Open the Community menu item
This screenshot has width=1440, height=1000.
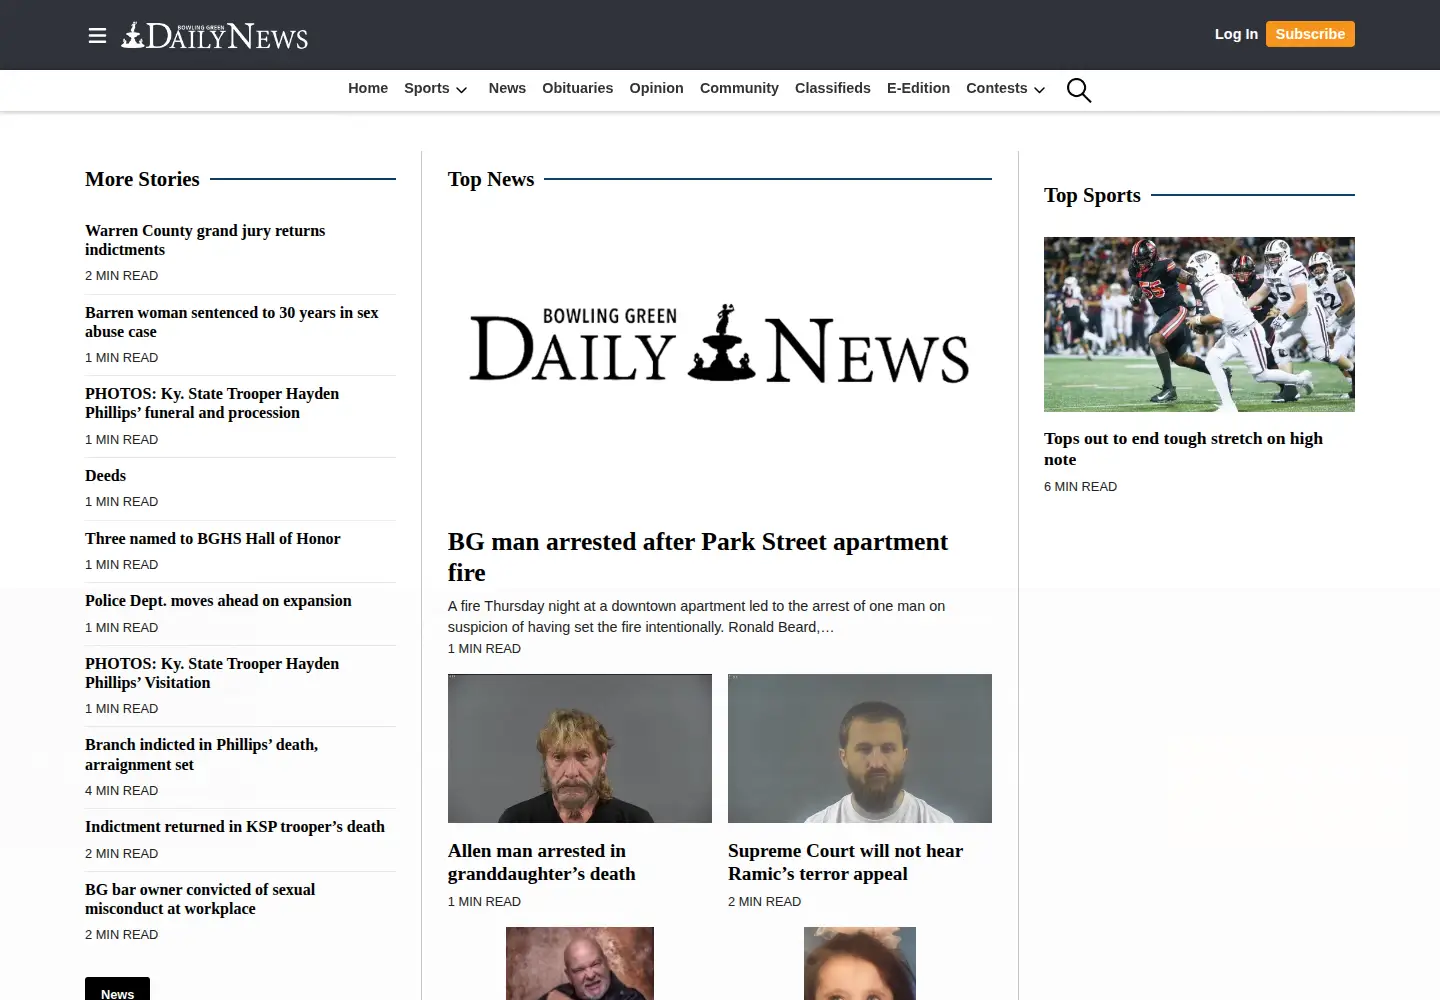coord(739,88)
